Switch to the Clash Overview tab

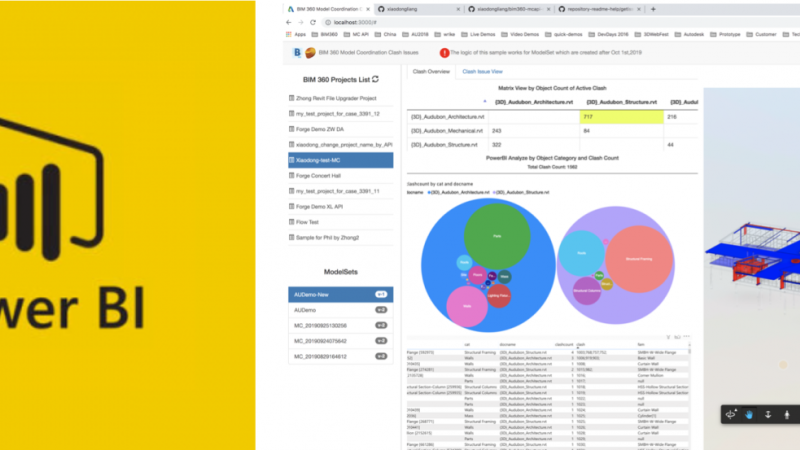click(431, 71)
